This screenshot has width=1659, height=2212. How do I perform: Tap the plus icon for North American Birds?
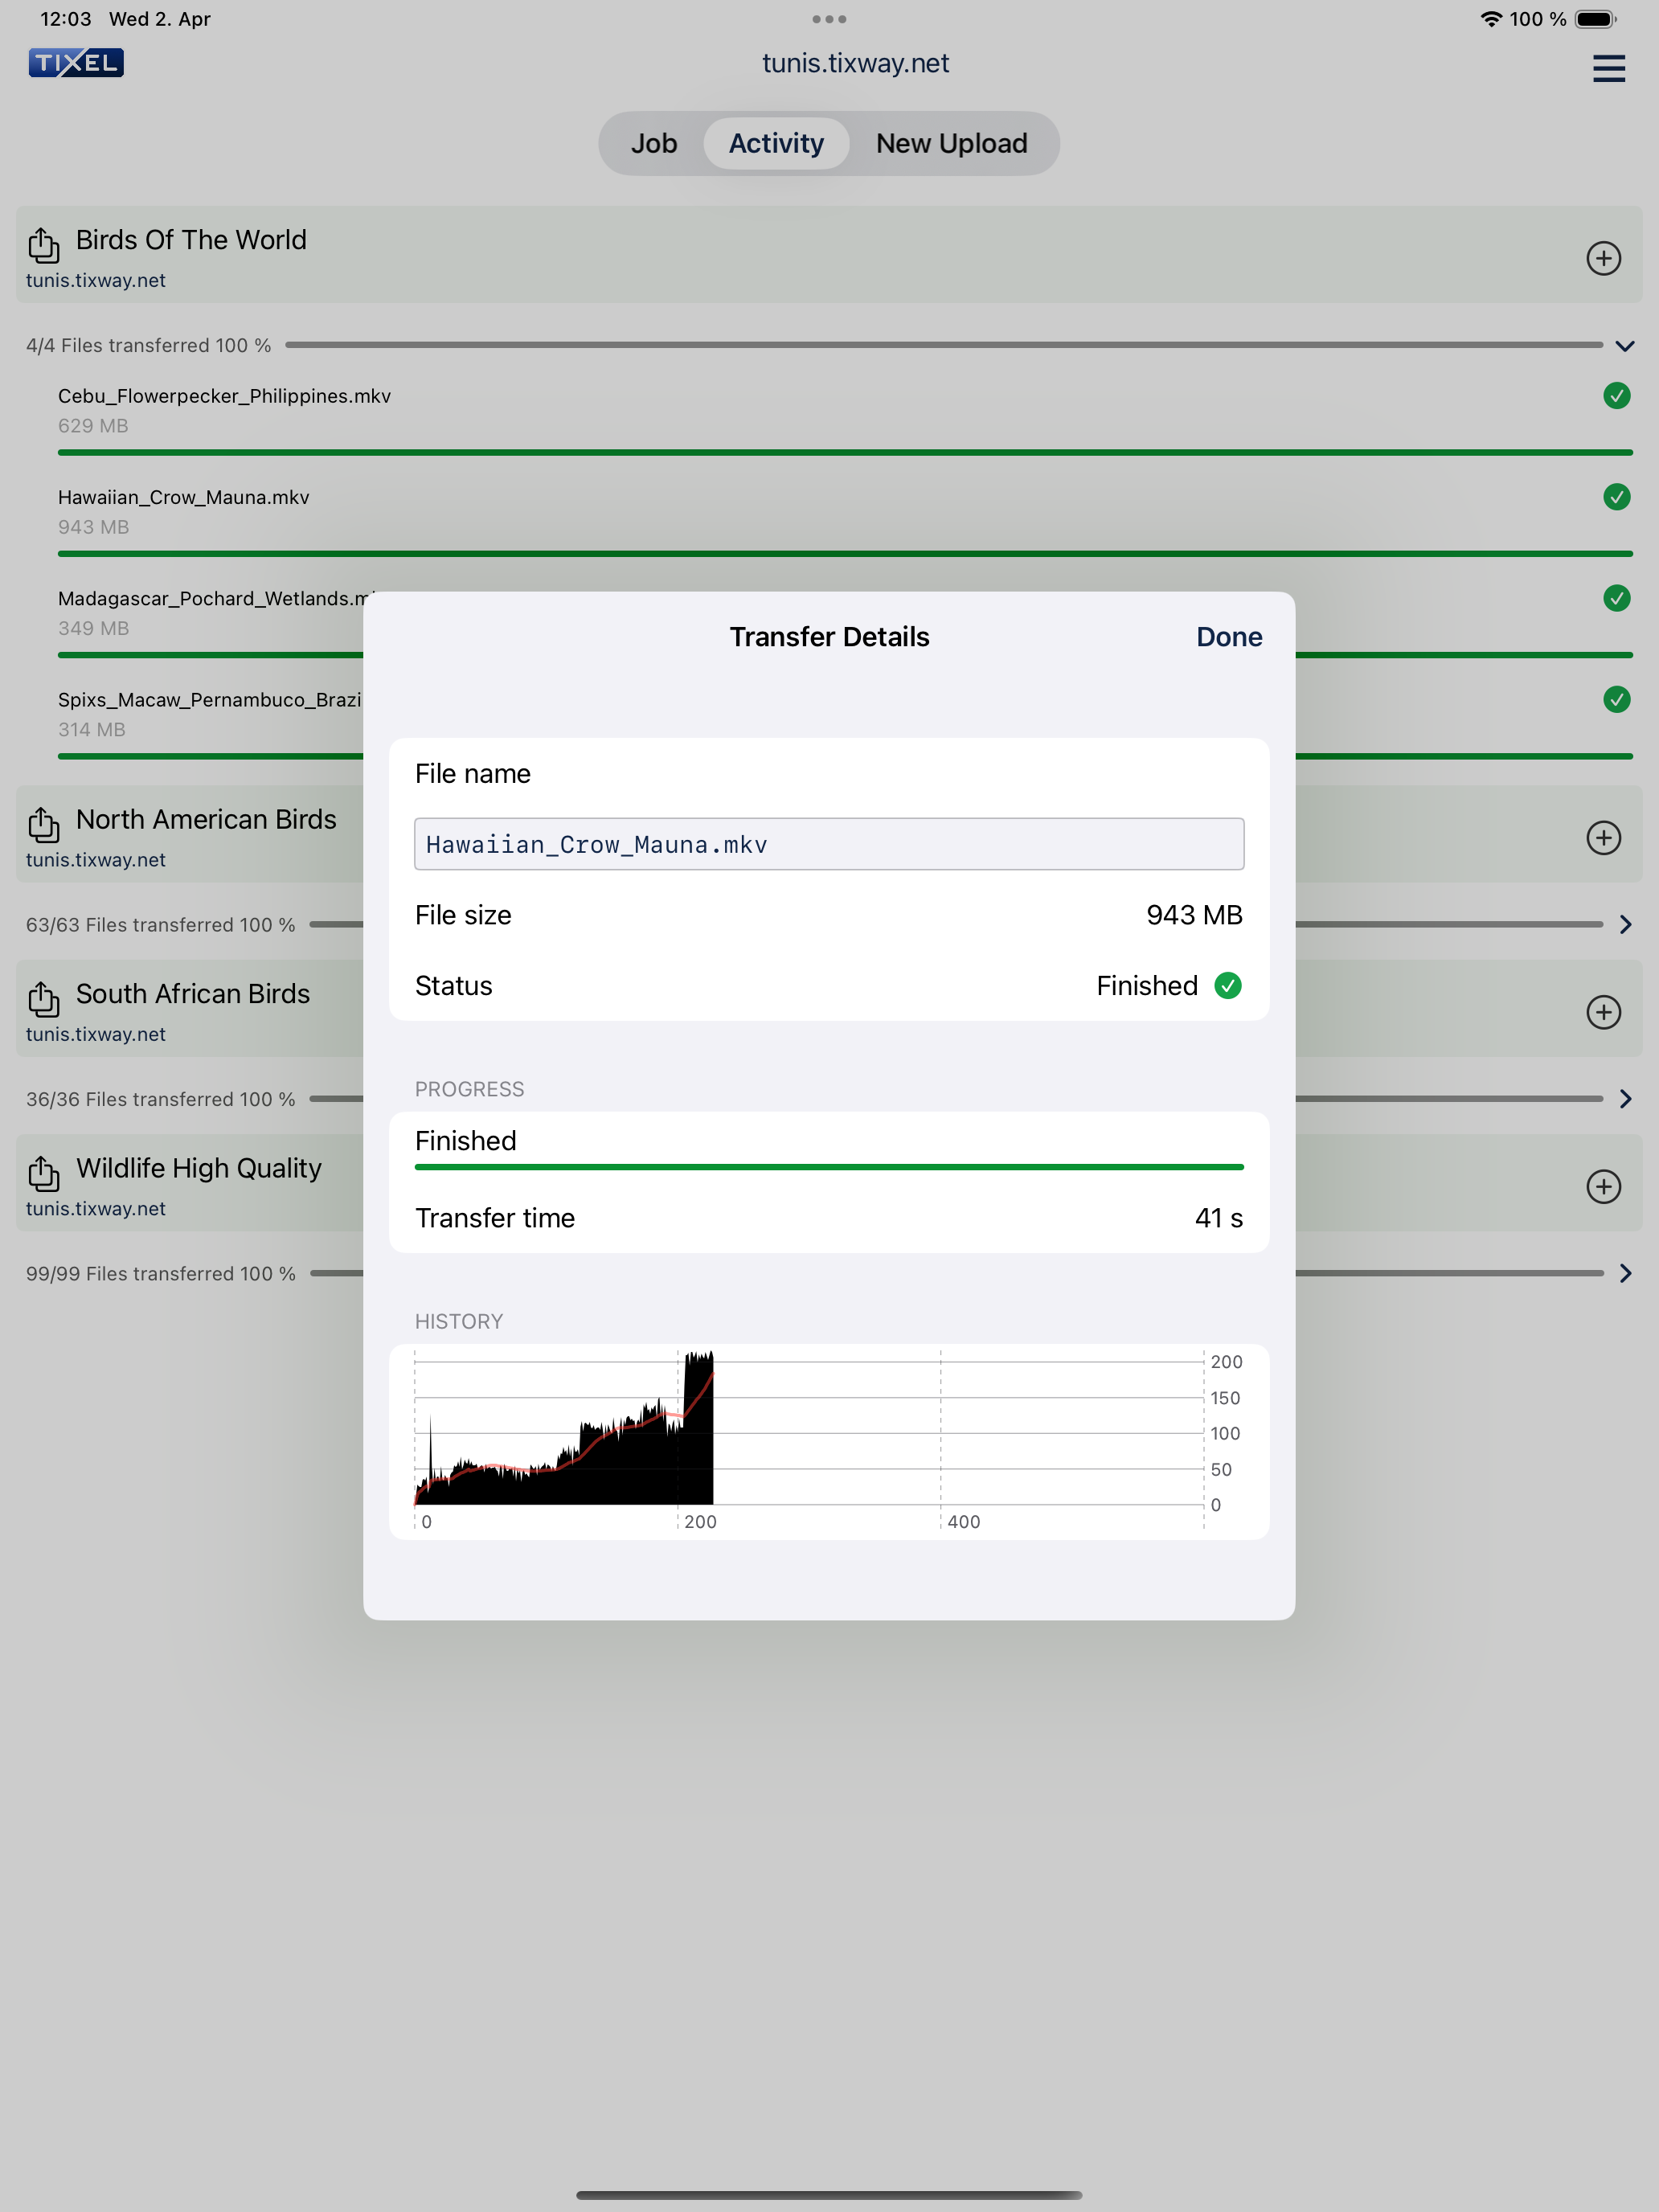click(x=1603, y=838)
